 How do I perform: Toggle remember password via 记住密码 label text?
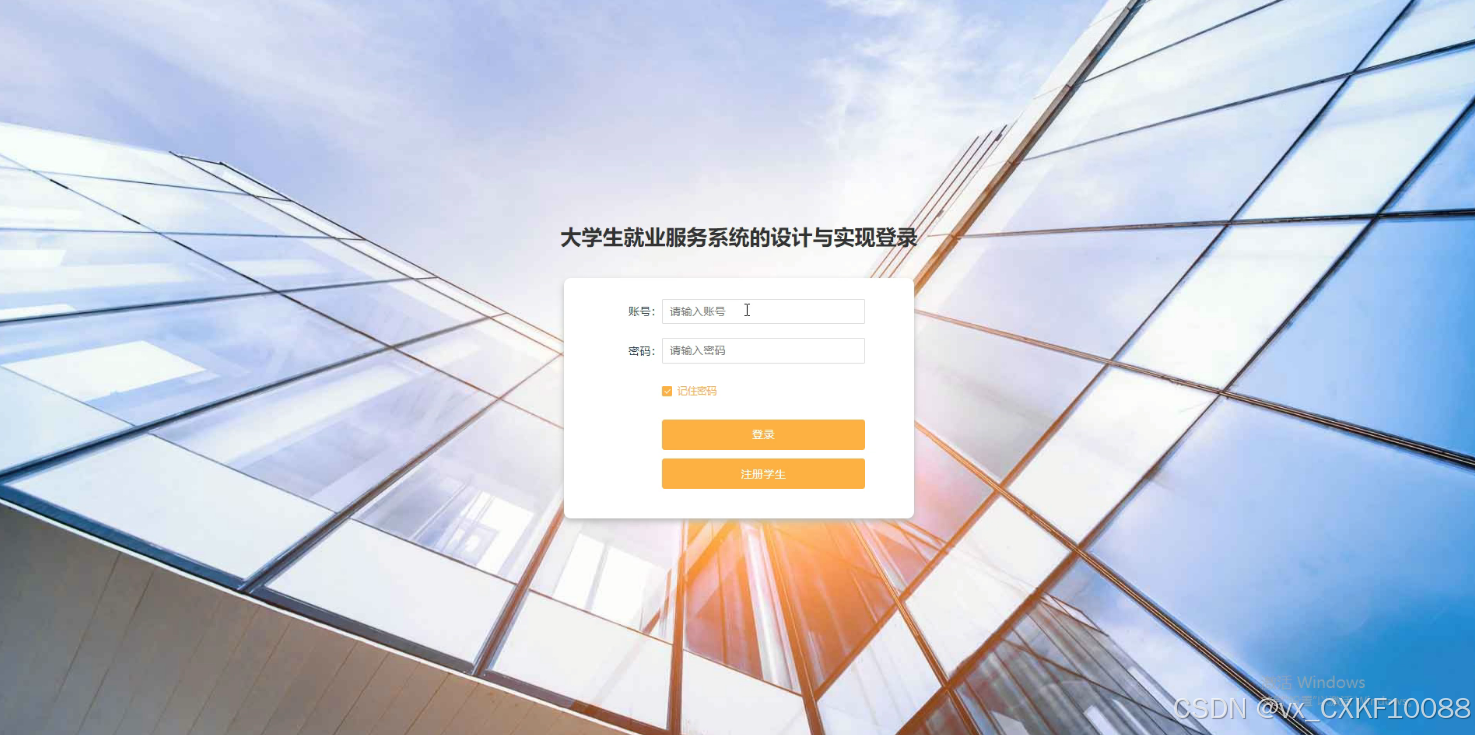click(x=697, y=391)
